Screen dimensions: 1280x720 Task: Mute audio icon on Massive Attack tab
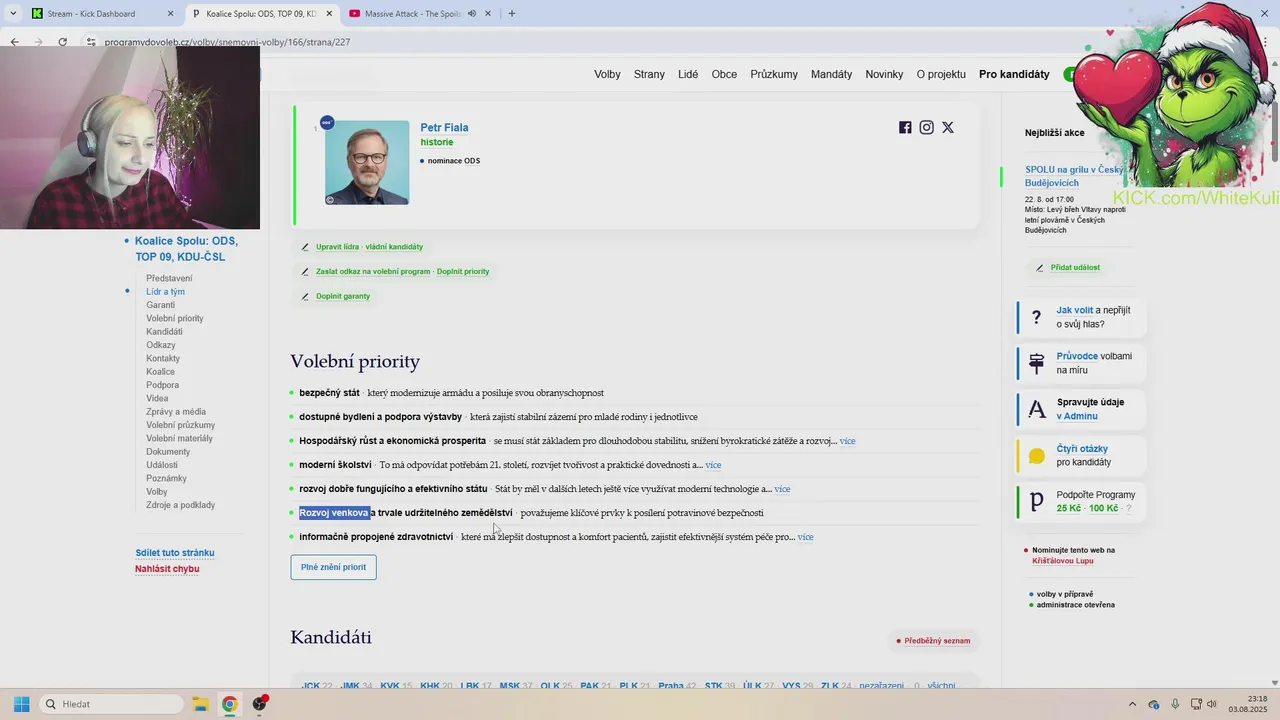pos(472,14)
